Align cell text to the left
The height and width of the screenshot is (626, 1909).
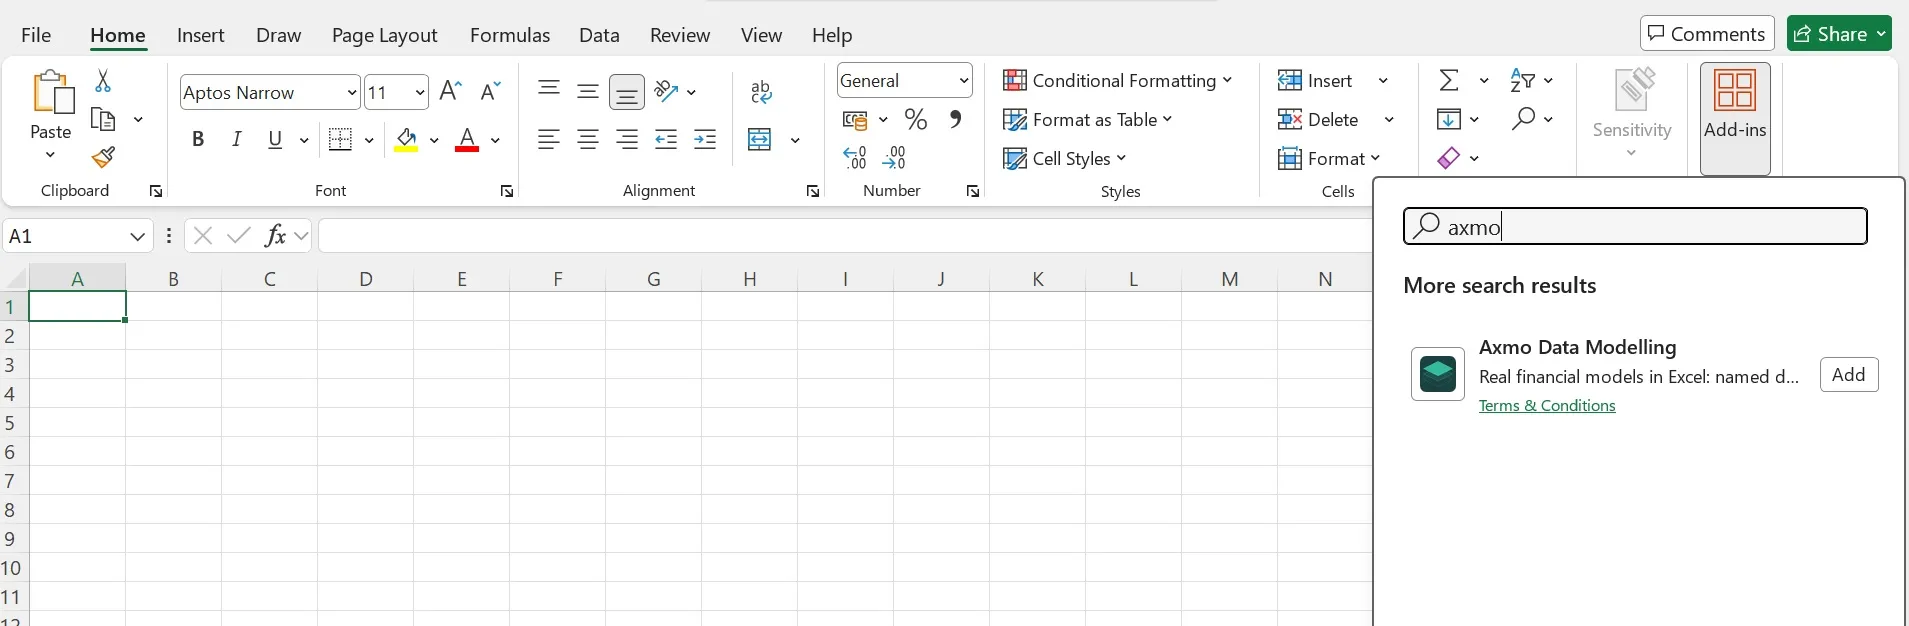click(x=548, y=139)
